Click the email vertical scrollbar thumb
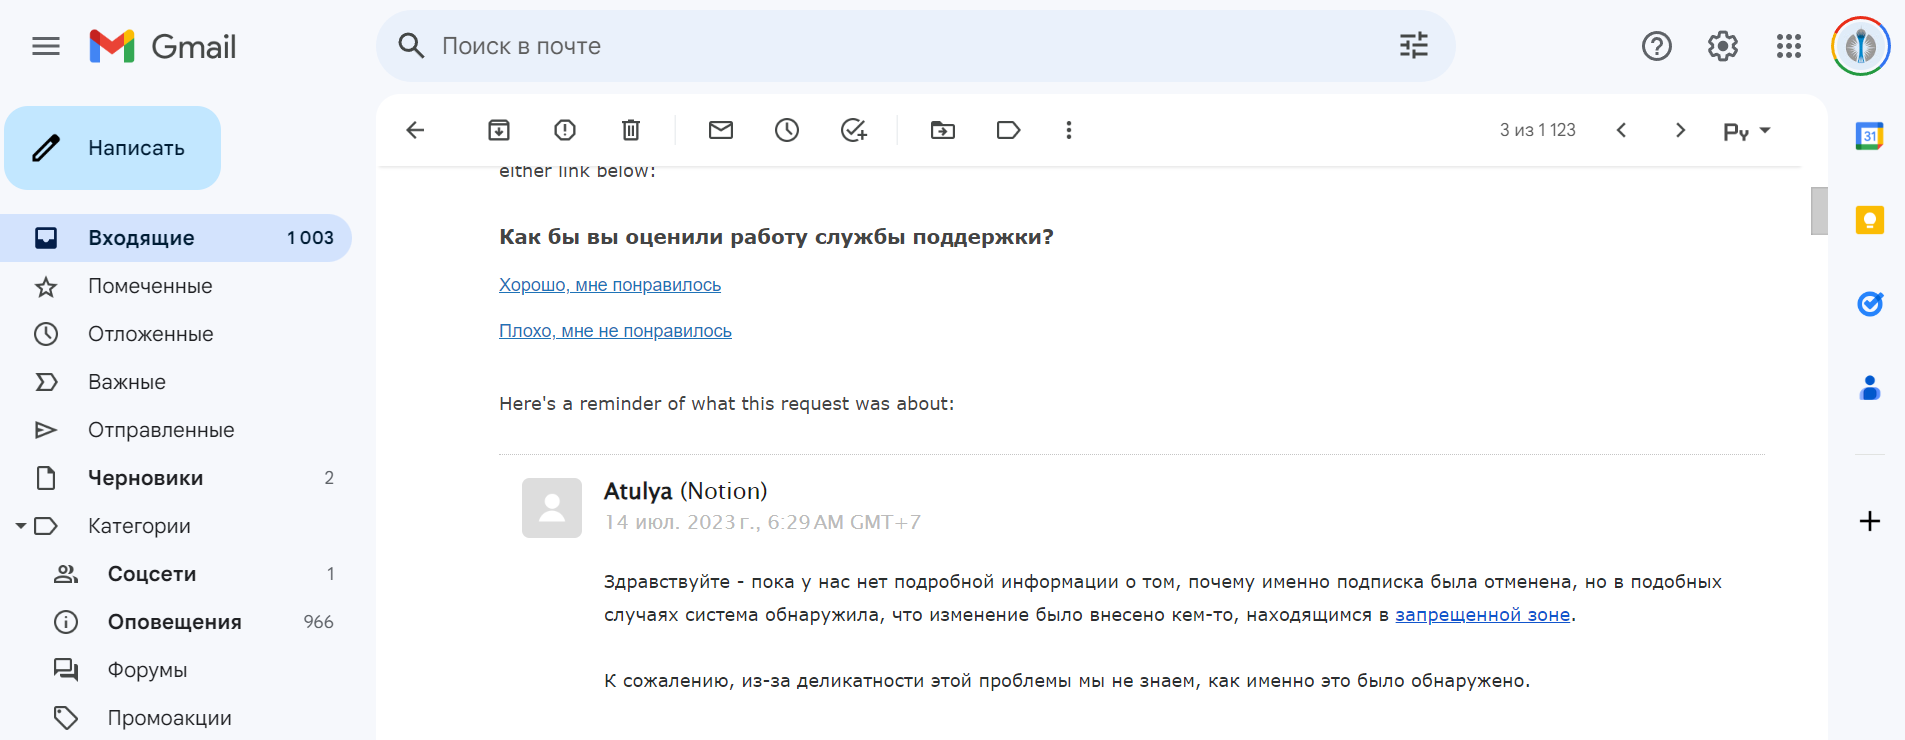 1819,211
